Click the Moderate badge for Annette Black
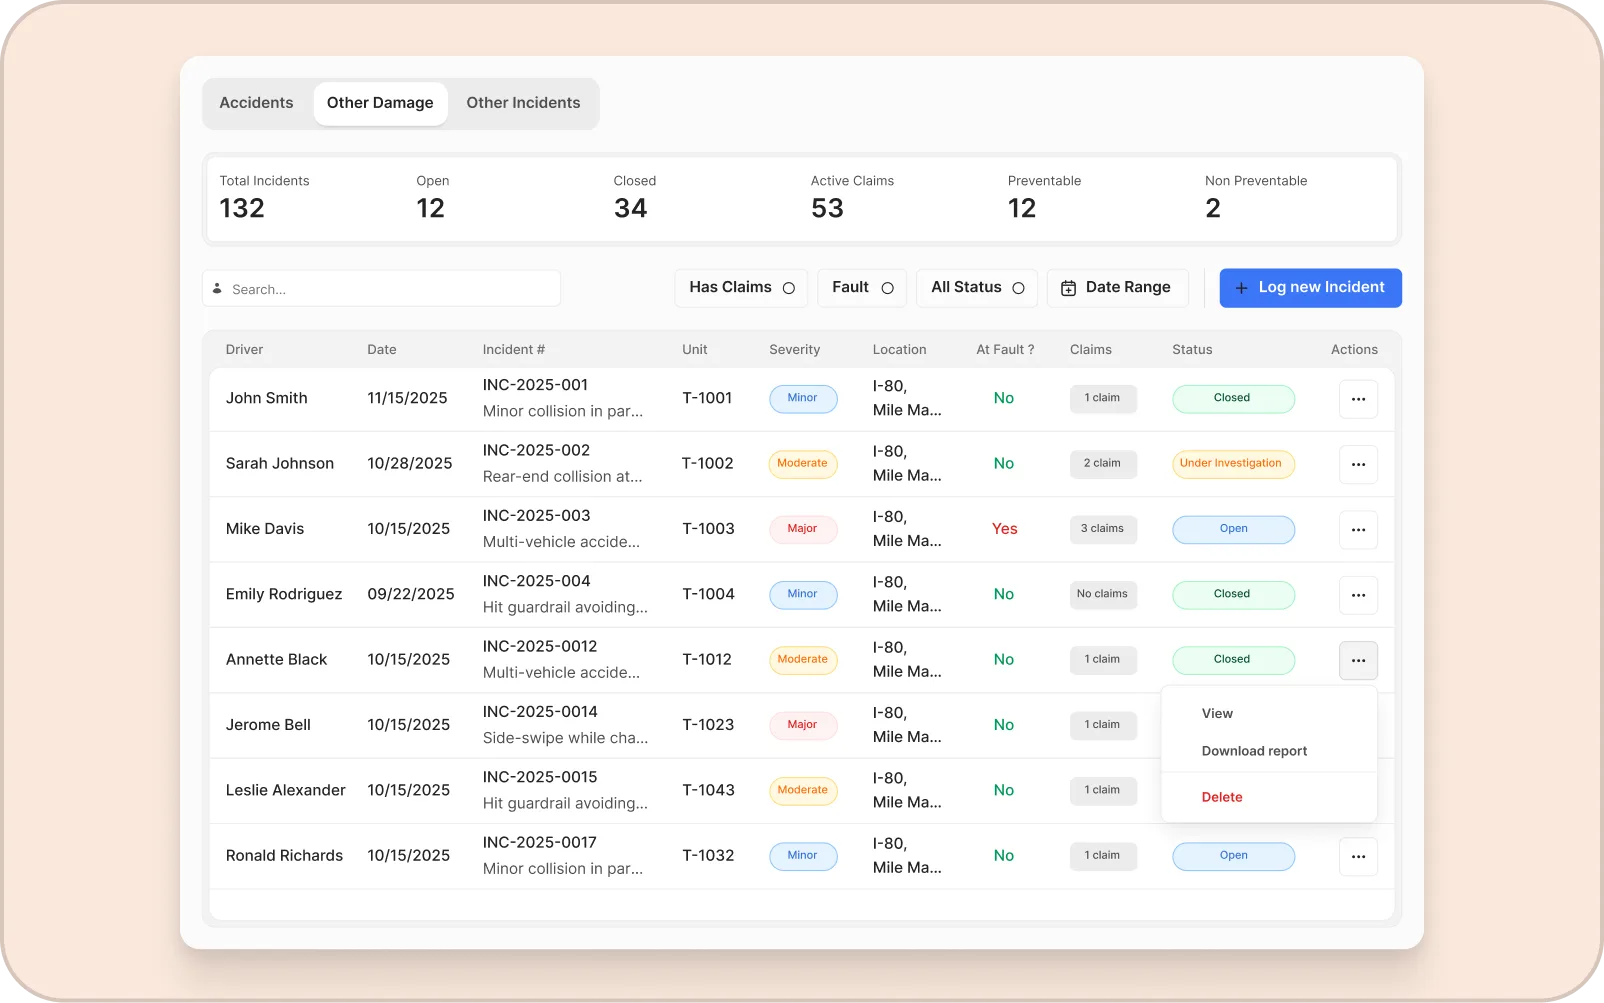The height and width of the screenshot is (1003, 1604). pos(803,660)
